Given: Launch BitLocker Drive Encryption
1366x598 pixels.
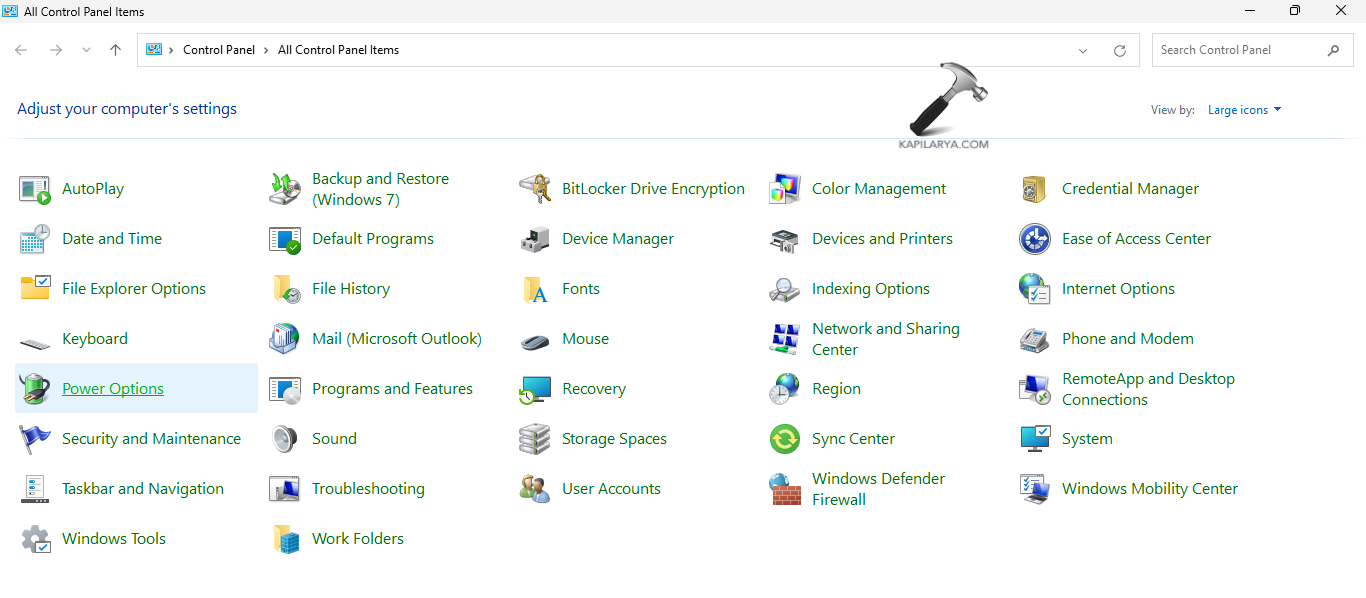Looking at the screenshot, I should [x=653, y=188].
